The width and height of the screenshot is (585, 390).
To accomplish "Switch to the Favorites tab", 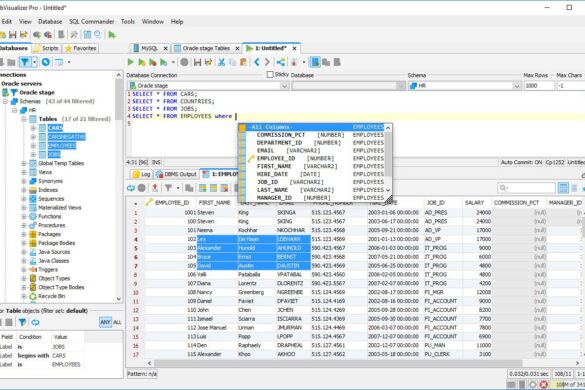I will click(x=81, y=48).
